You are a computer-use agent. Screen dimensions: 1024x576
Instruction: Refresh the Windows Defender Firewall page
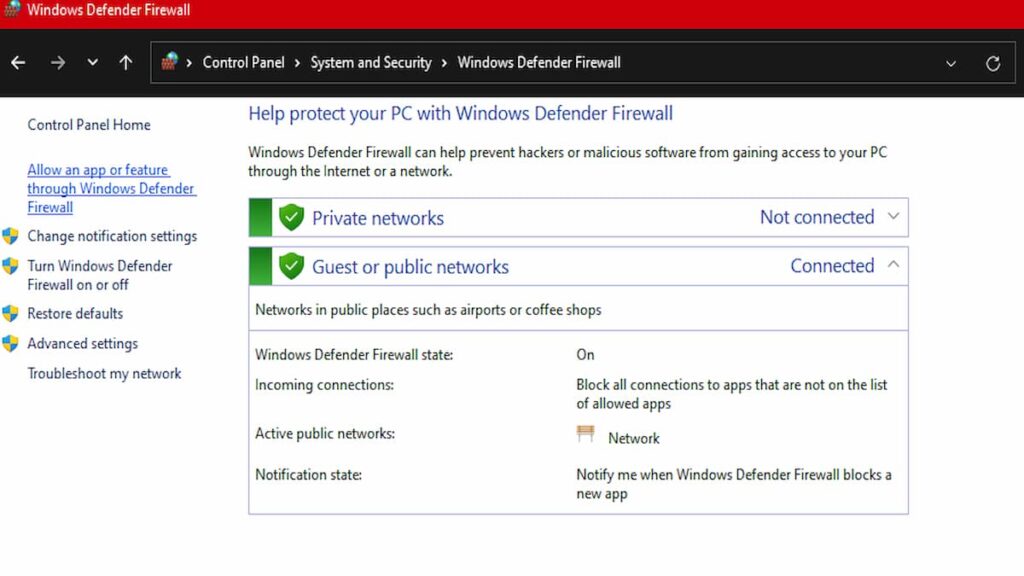[993, 63]
